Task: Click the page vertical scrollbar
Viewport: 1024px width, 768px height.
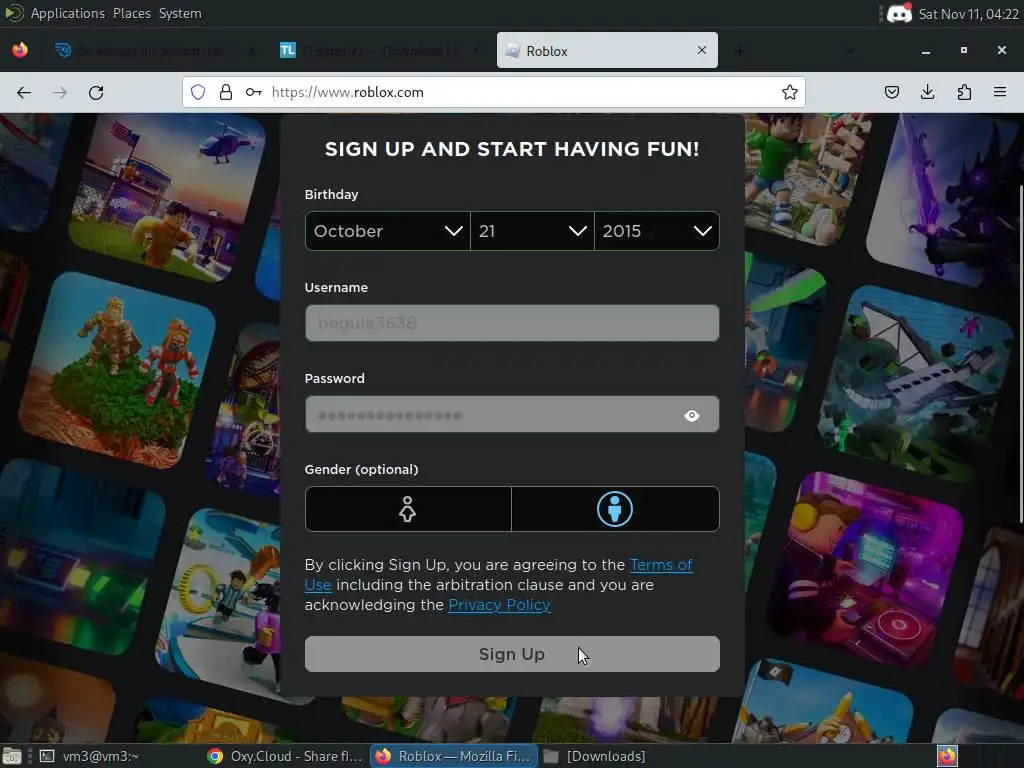Action: coord(1021,353)
